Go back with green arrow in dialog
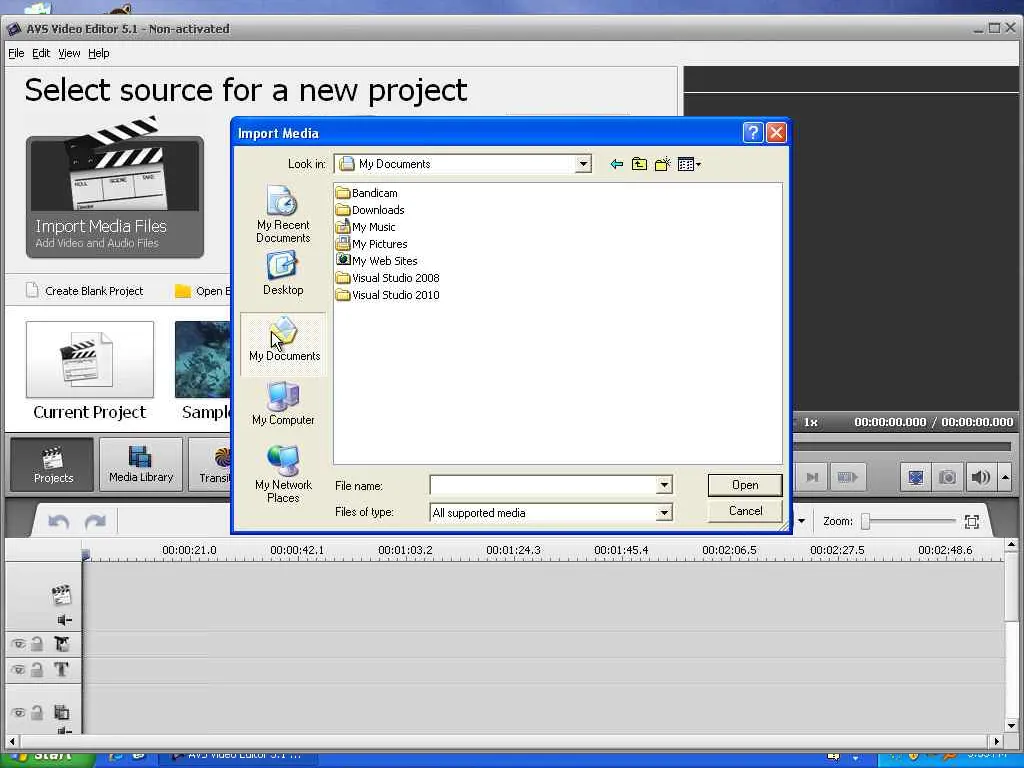The width and height of the screenshot is (1024, 768). click(616, 164)
